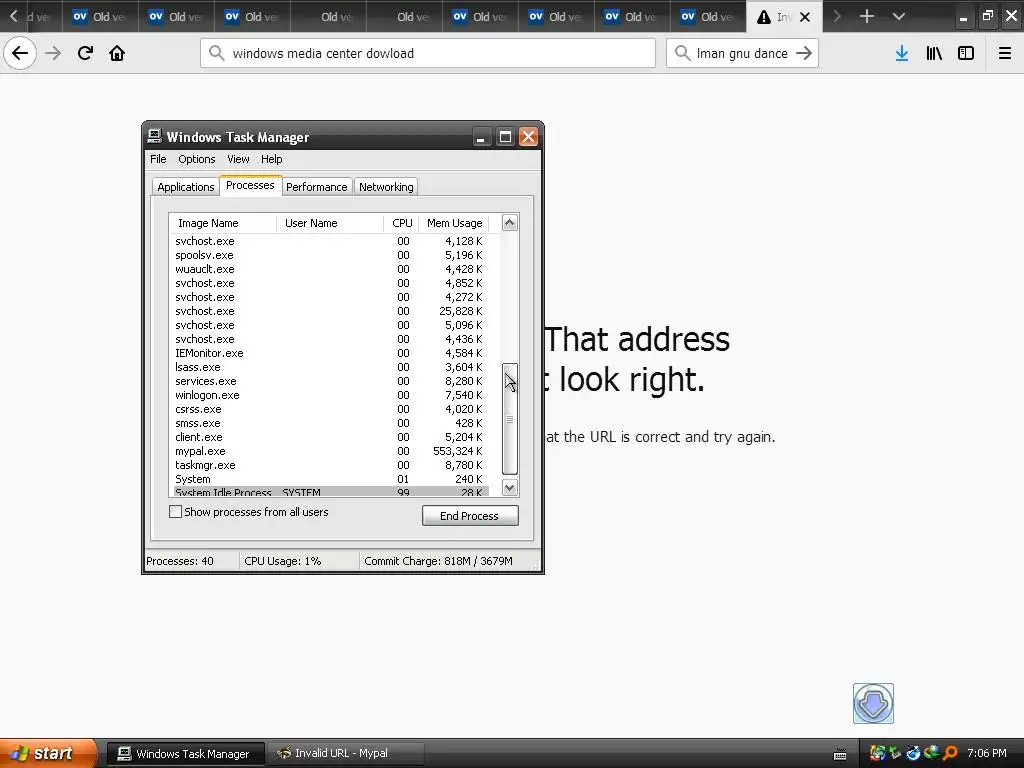Click the orange magnifier tray icon
Viewport: 1024px width, 768px height.
click(950, 754)
